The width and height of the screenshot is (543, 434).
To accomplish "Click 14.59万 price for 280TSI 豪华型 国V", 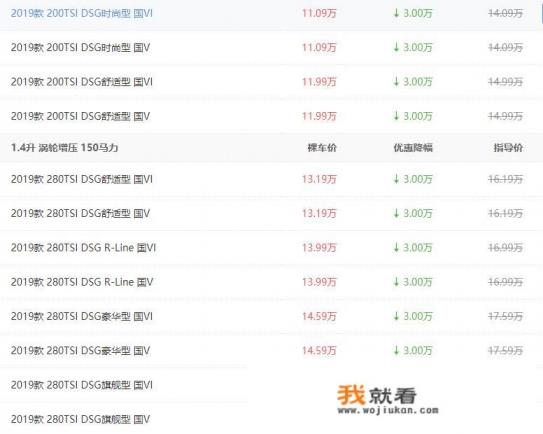I will [x=319, y=351].
